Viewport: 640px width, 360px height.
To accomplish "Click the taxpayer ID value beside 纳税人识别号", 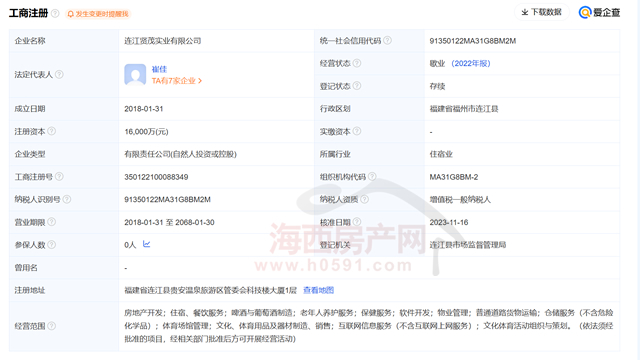I will [x=167, y=200].
